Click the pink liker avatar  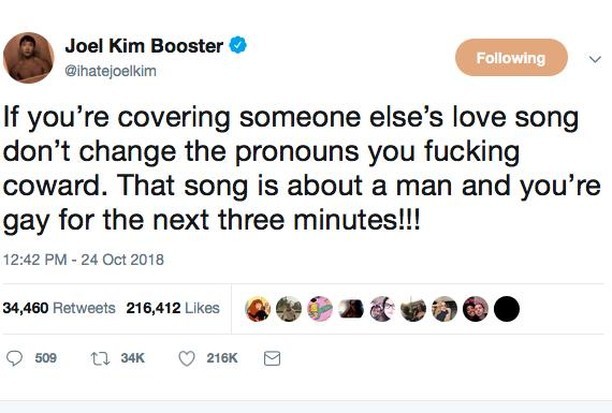tap(320, 309)
